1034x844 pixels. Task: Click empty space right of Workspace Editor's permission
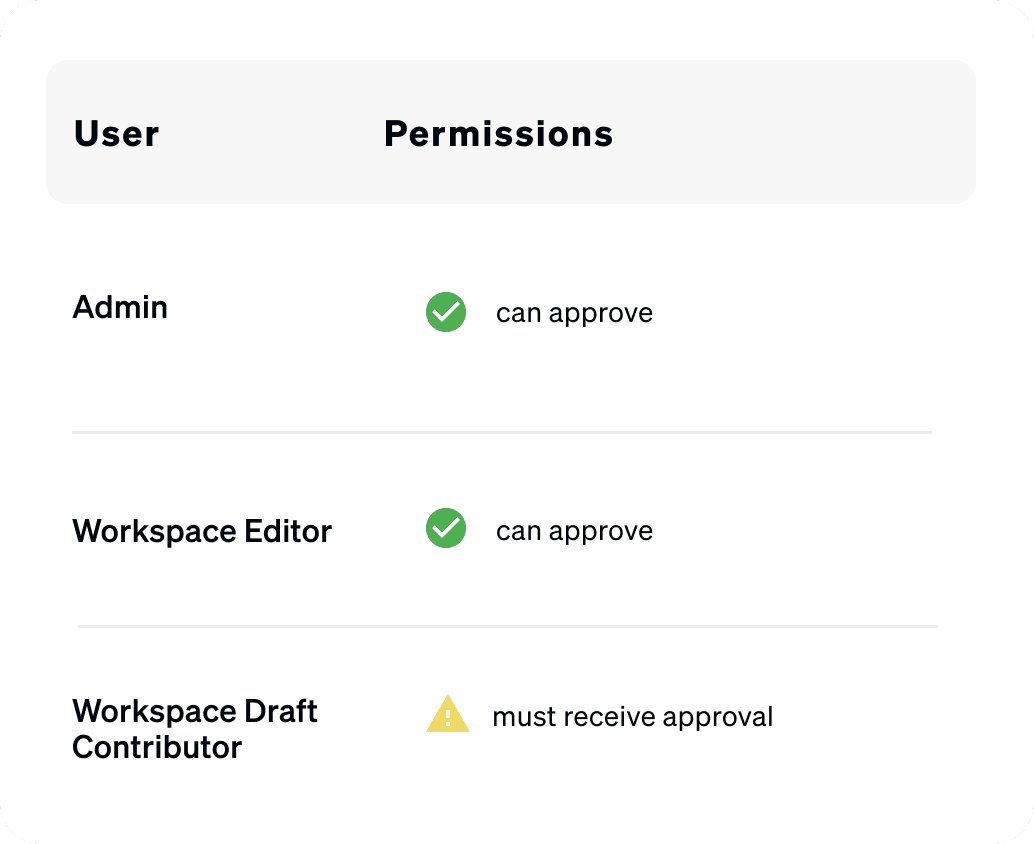[800, 531]
